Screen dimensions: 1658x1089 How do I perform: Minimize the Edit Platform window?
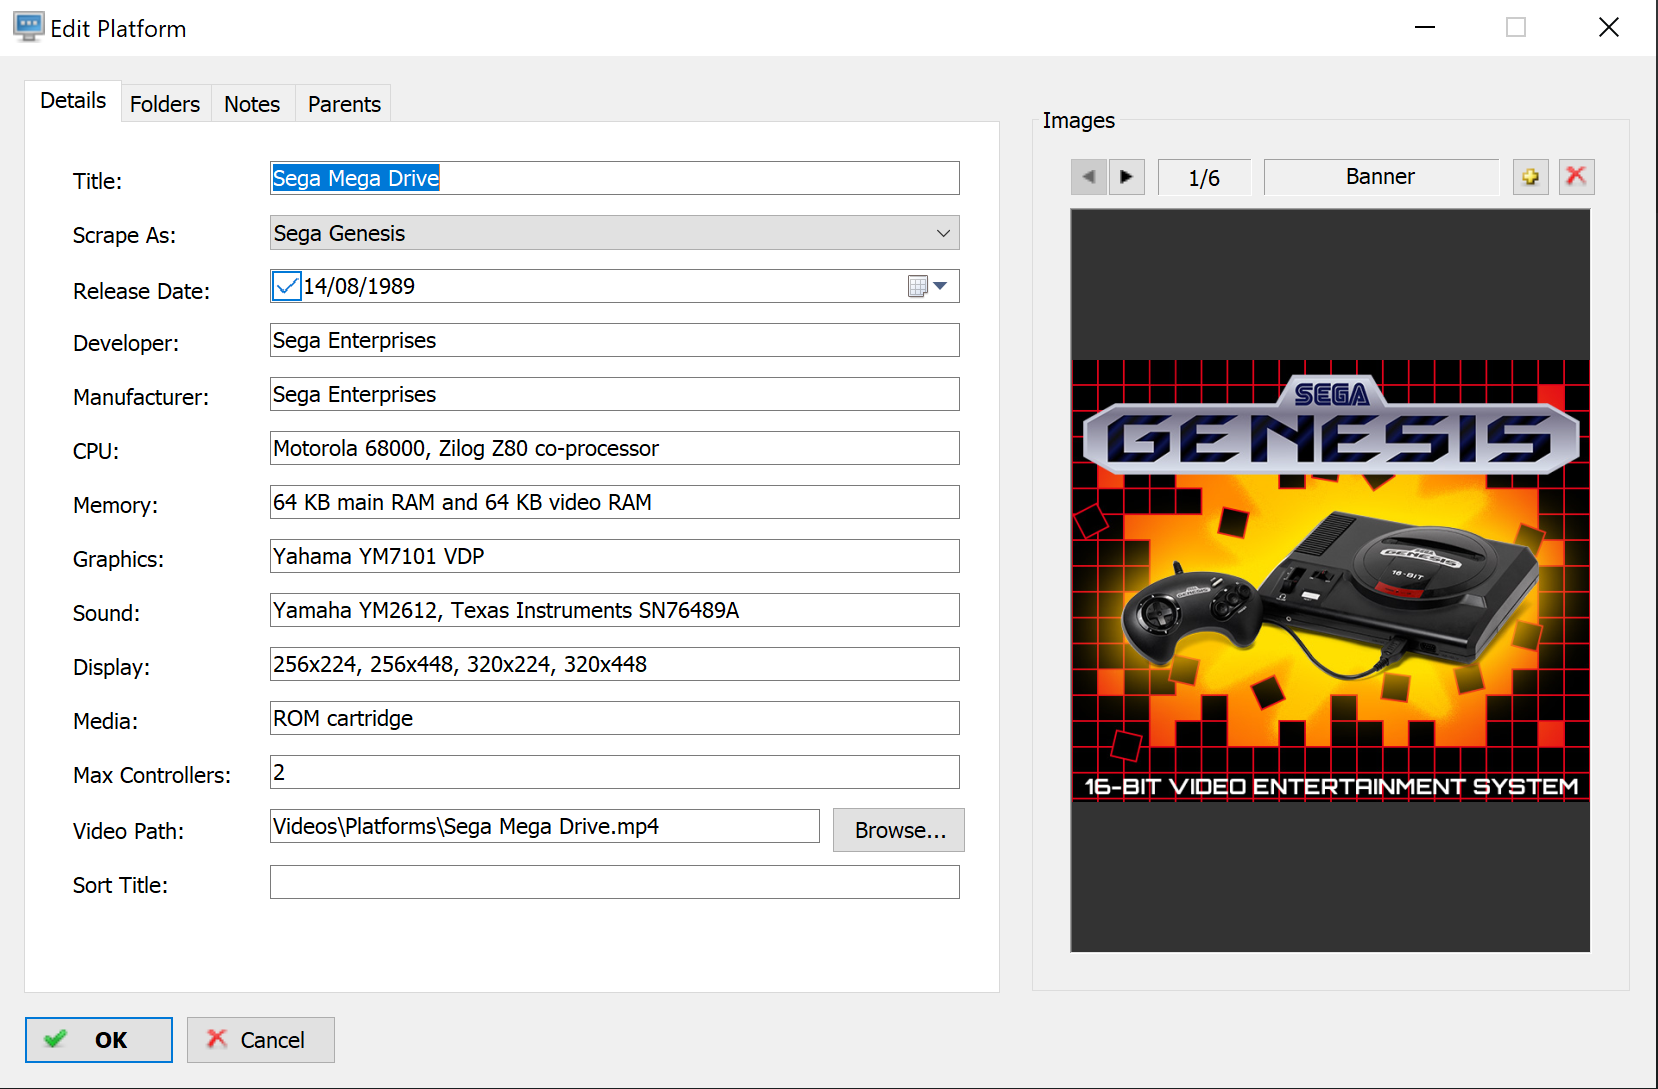pos(1425,27)
